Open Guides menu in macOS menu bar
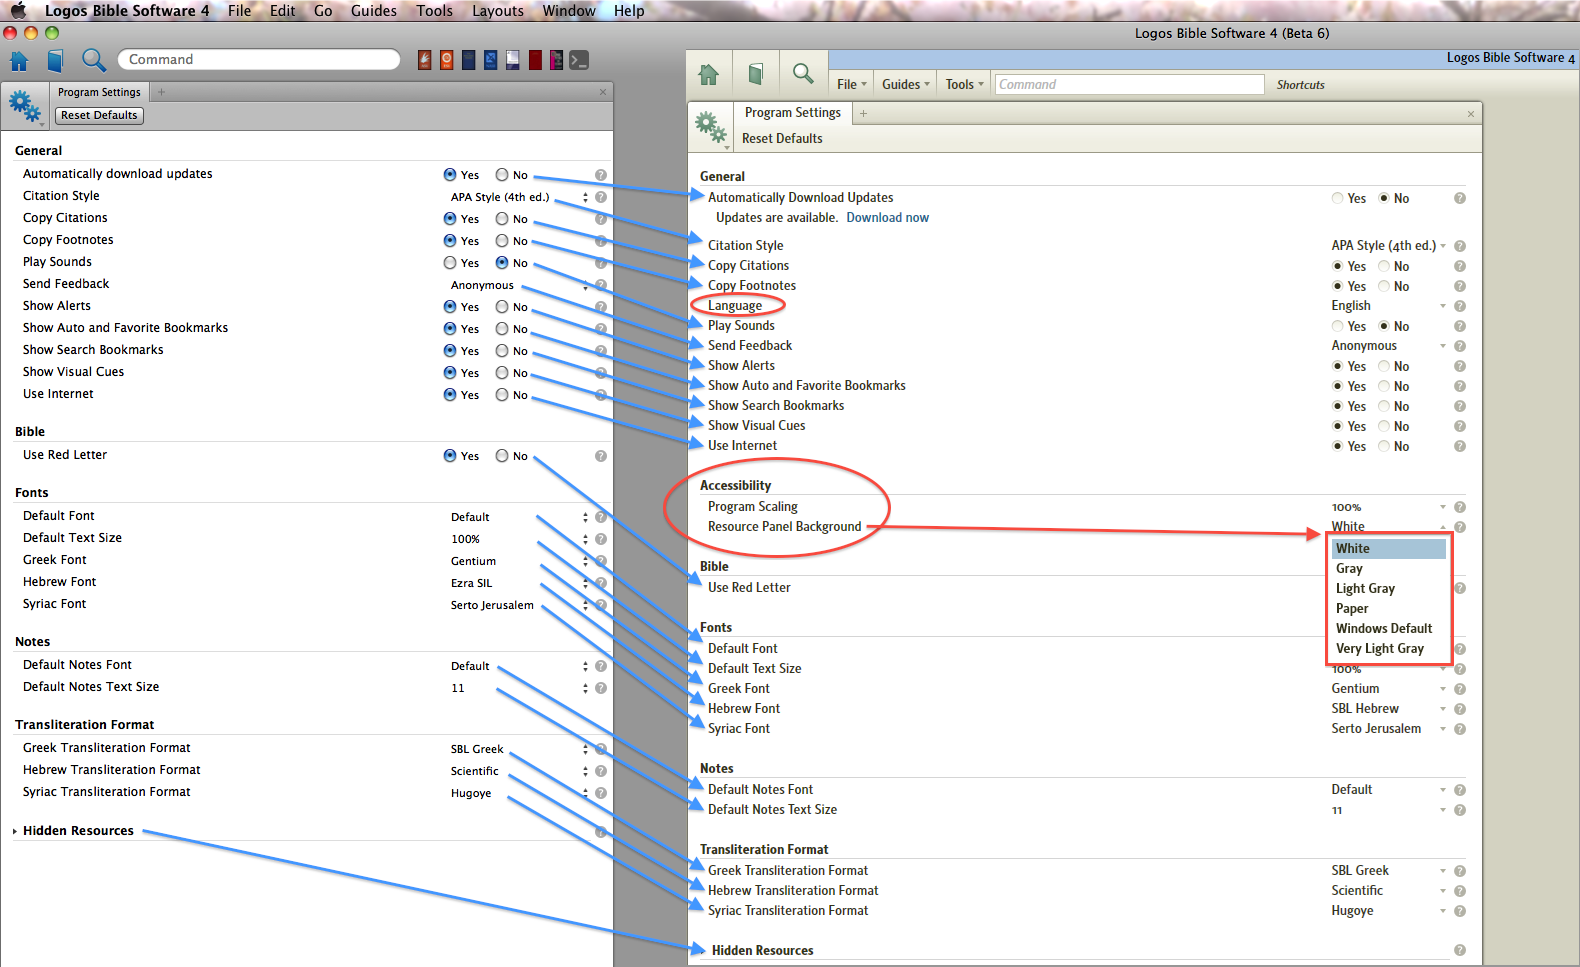This screenshot has height=967, width=1580. point(373,11)
